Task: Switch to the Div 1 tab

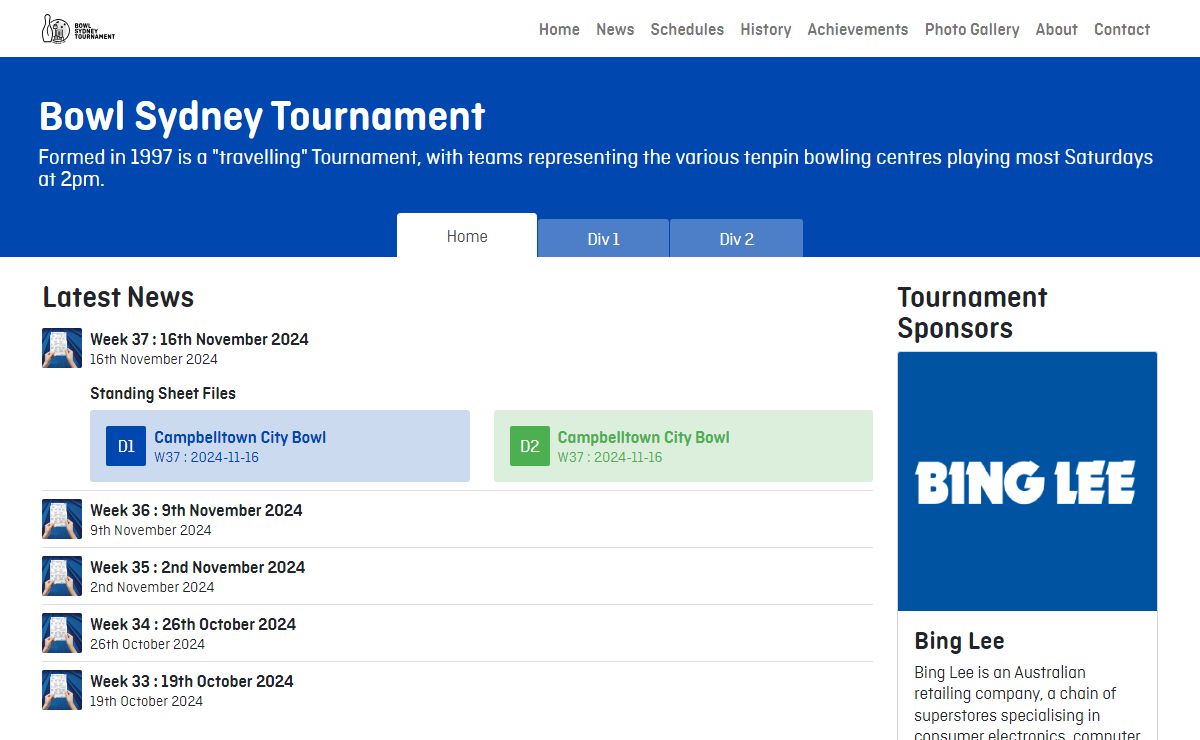Action: coord(604,239)
